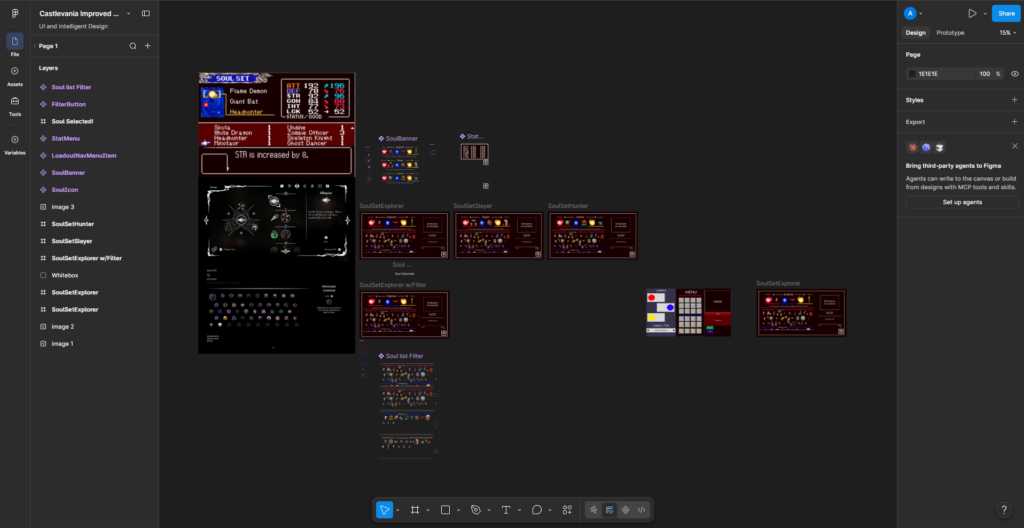Click the blue agent icon in banner

tap(926, 147)
